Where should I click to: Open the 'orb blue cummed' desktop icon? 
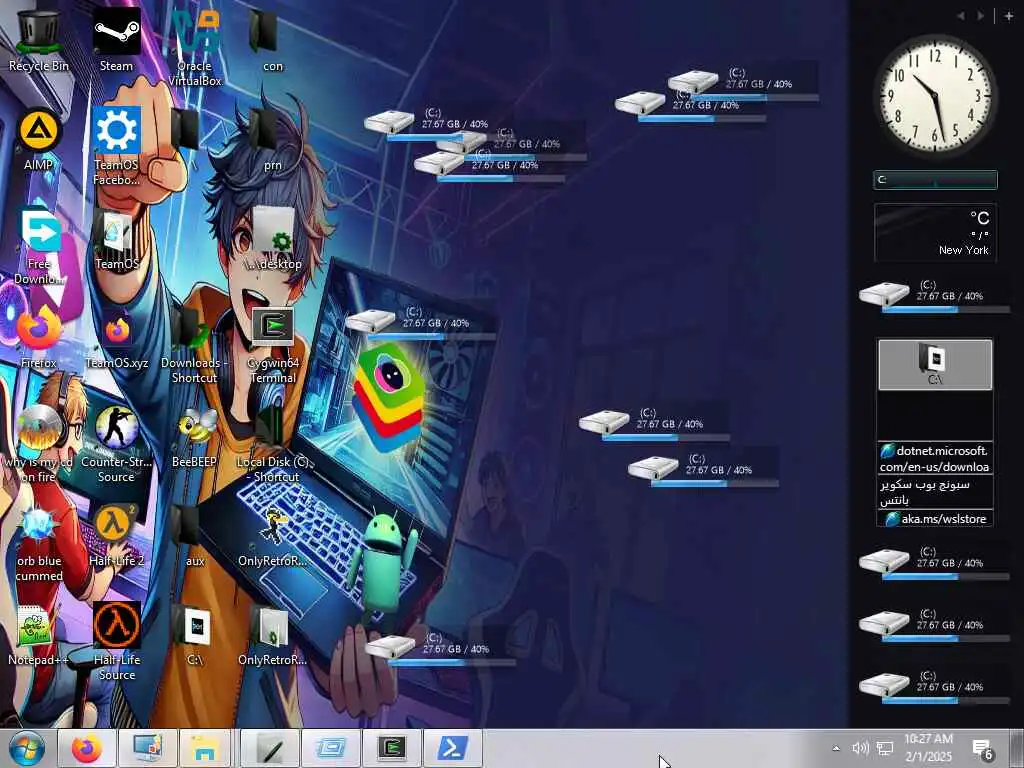coord(39,543)
